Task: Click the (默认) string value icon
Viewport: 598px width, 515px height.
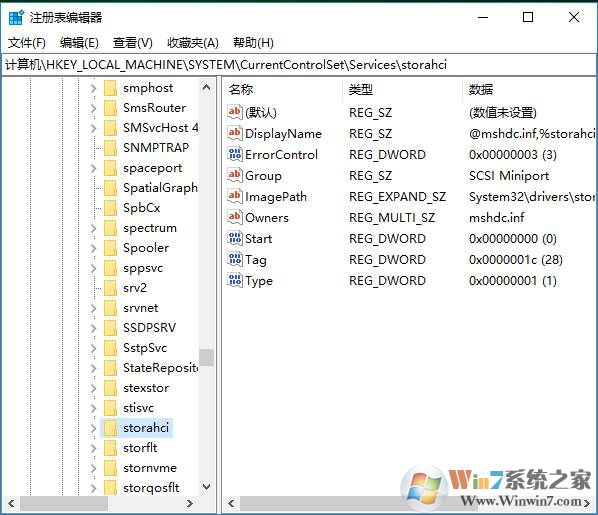Action: tap(235, 112)
